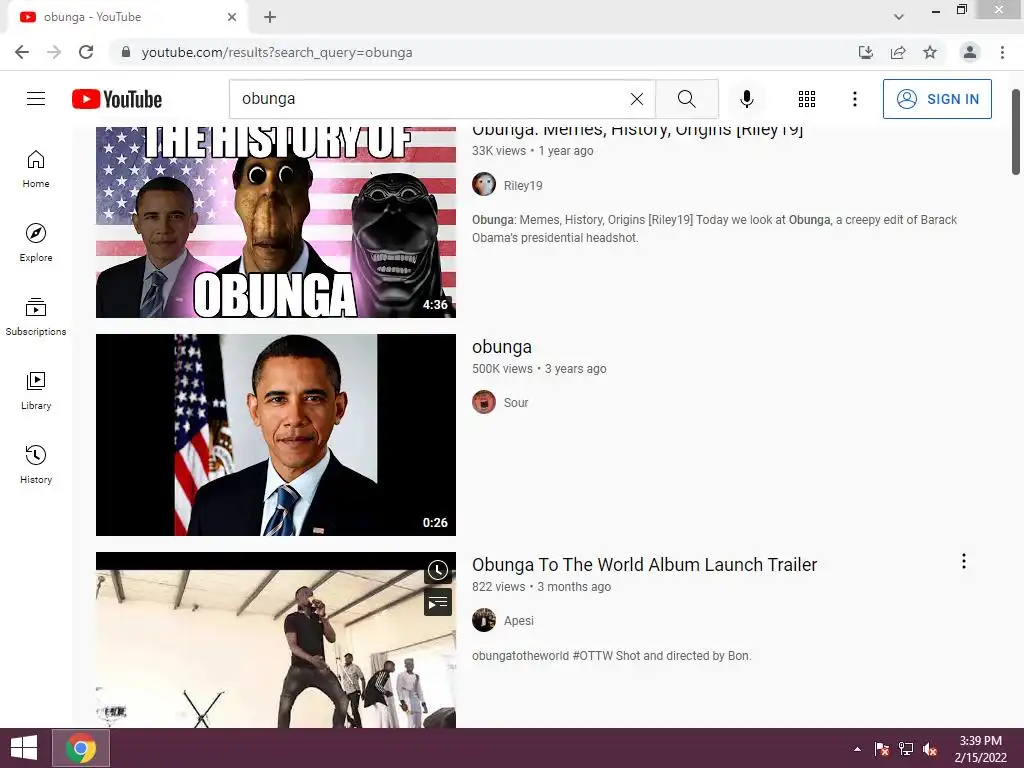Go to Home in the sidebar

pos(36,168)
